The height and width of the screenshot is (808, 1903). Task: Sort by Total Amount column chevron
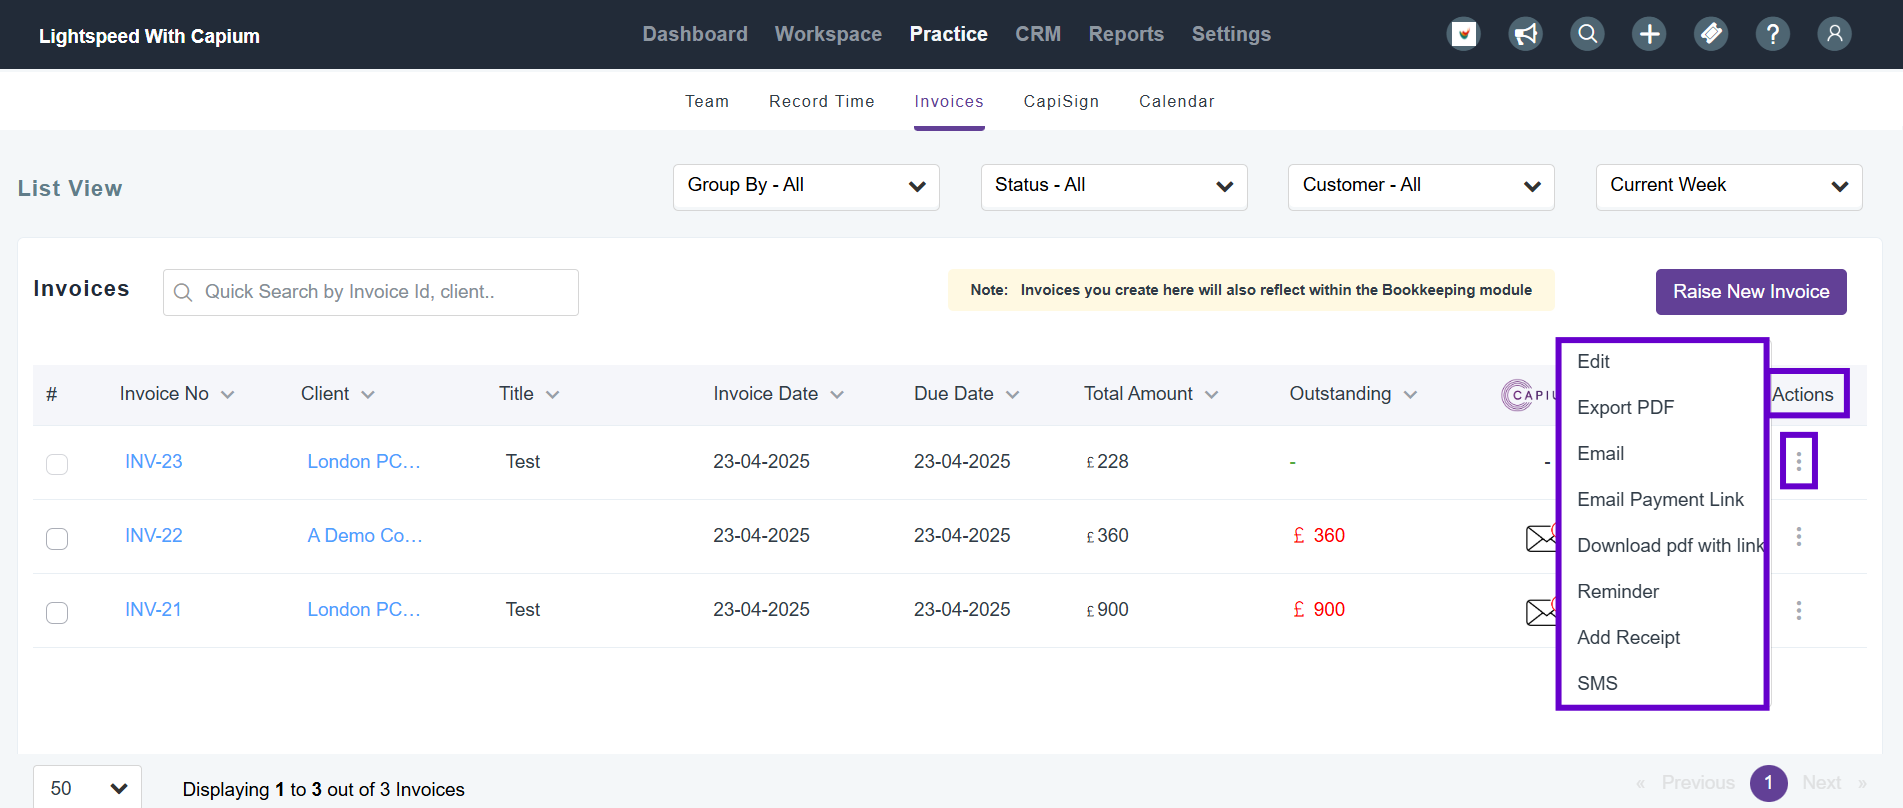click(x=1212, y=395)
